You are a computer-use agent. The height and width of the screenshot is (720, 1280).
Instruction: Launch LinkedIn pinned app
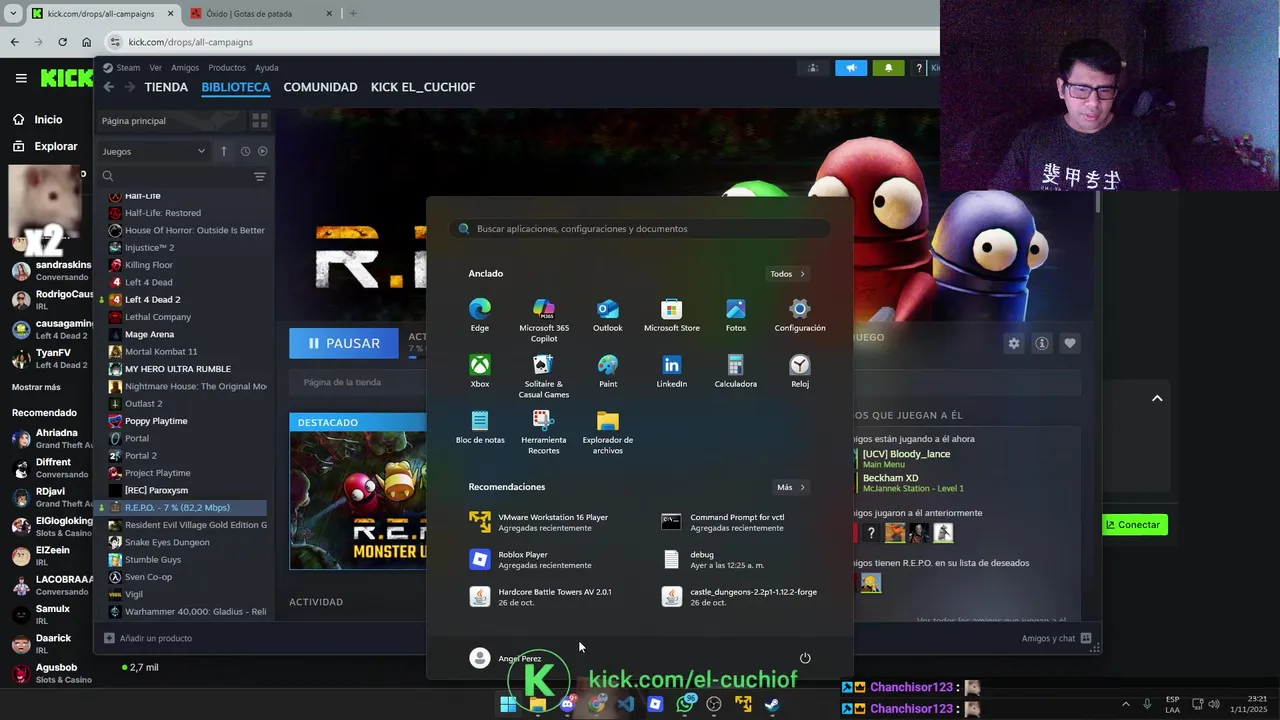coord(671,370)
